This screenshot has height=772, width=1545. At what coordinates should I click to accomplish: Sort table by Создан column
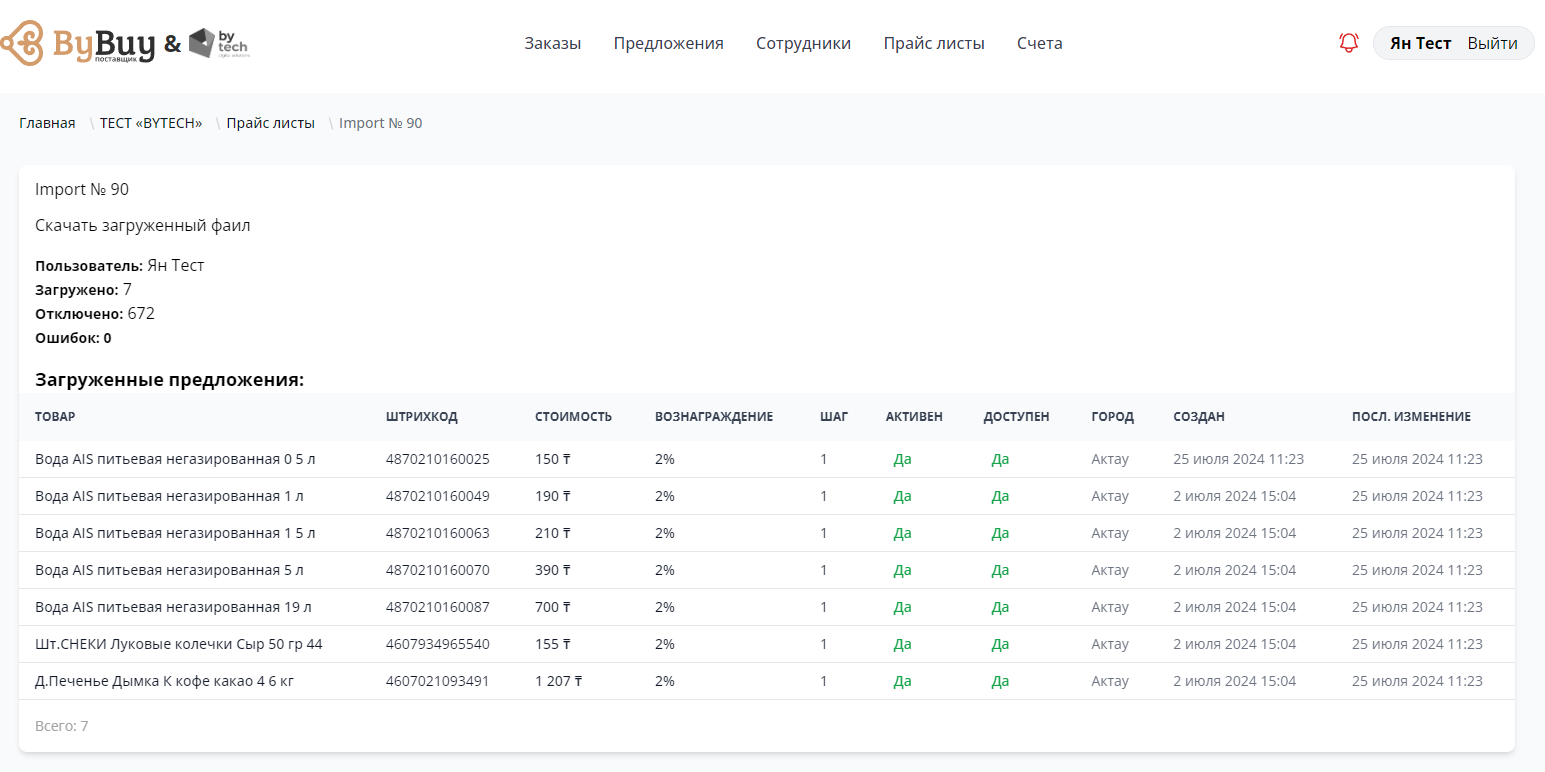click(1198, 417)
